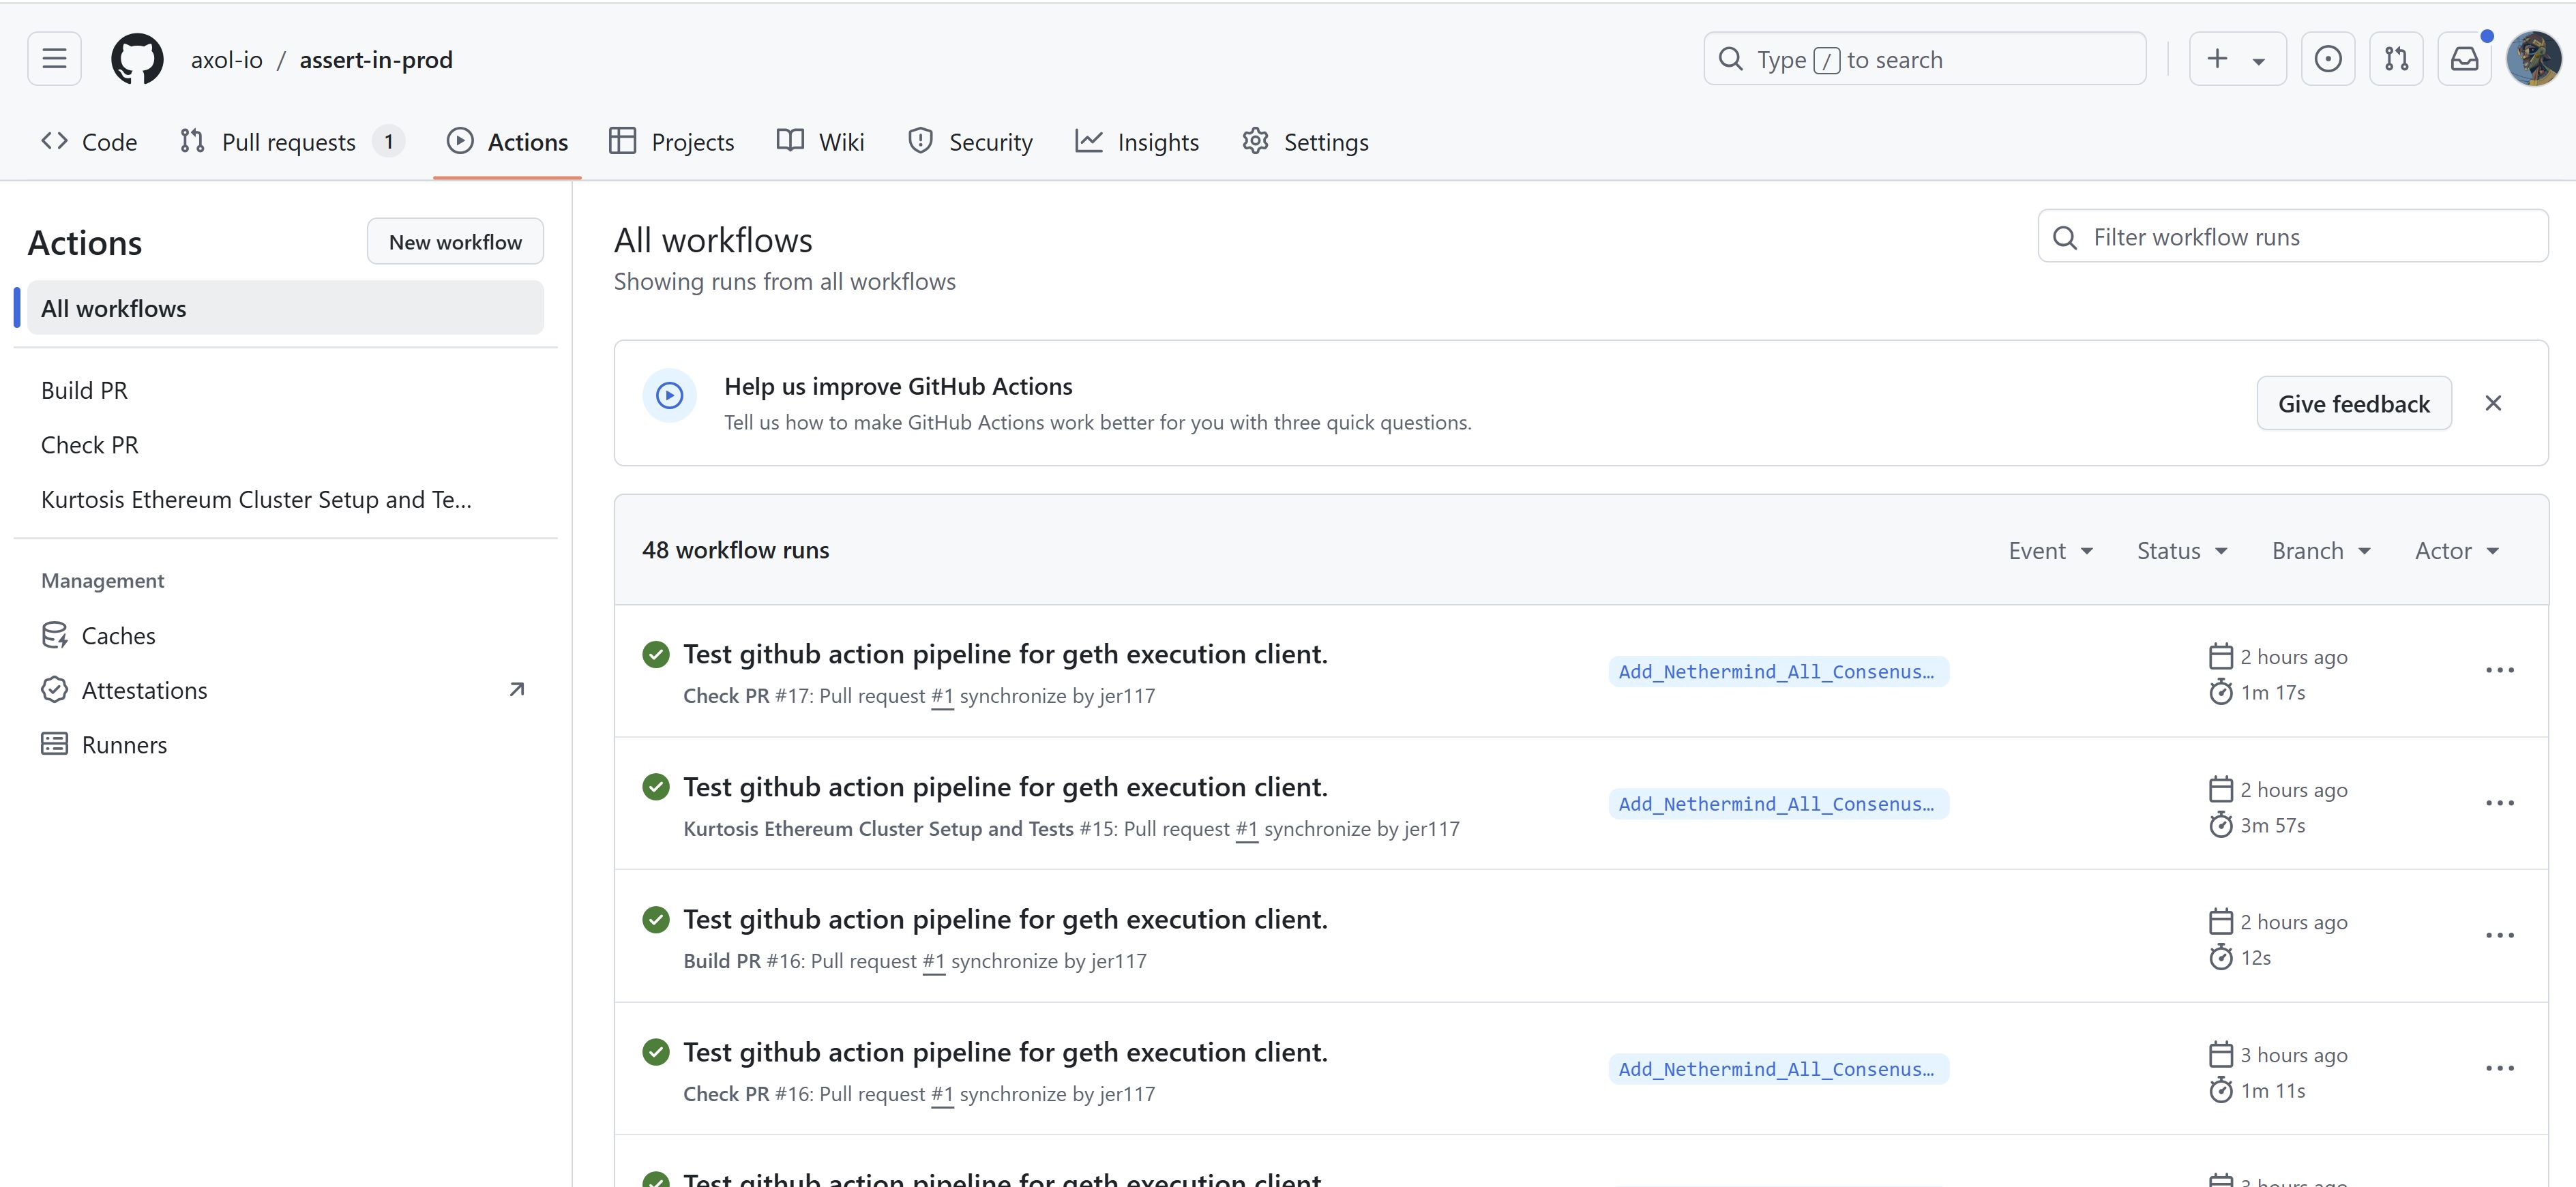Viewport: 2576px width, 1187px height.
Task: Close the GitHub Actions feedback banner
Action: coord(2494,402)
